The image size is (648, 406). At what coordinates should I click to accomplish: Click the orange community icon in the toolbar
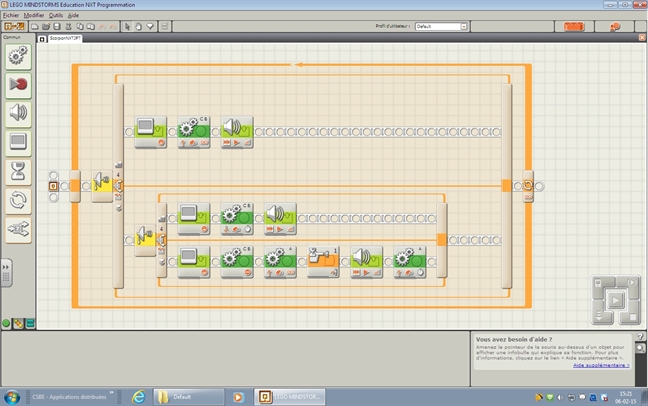coord(615,26)
